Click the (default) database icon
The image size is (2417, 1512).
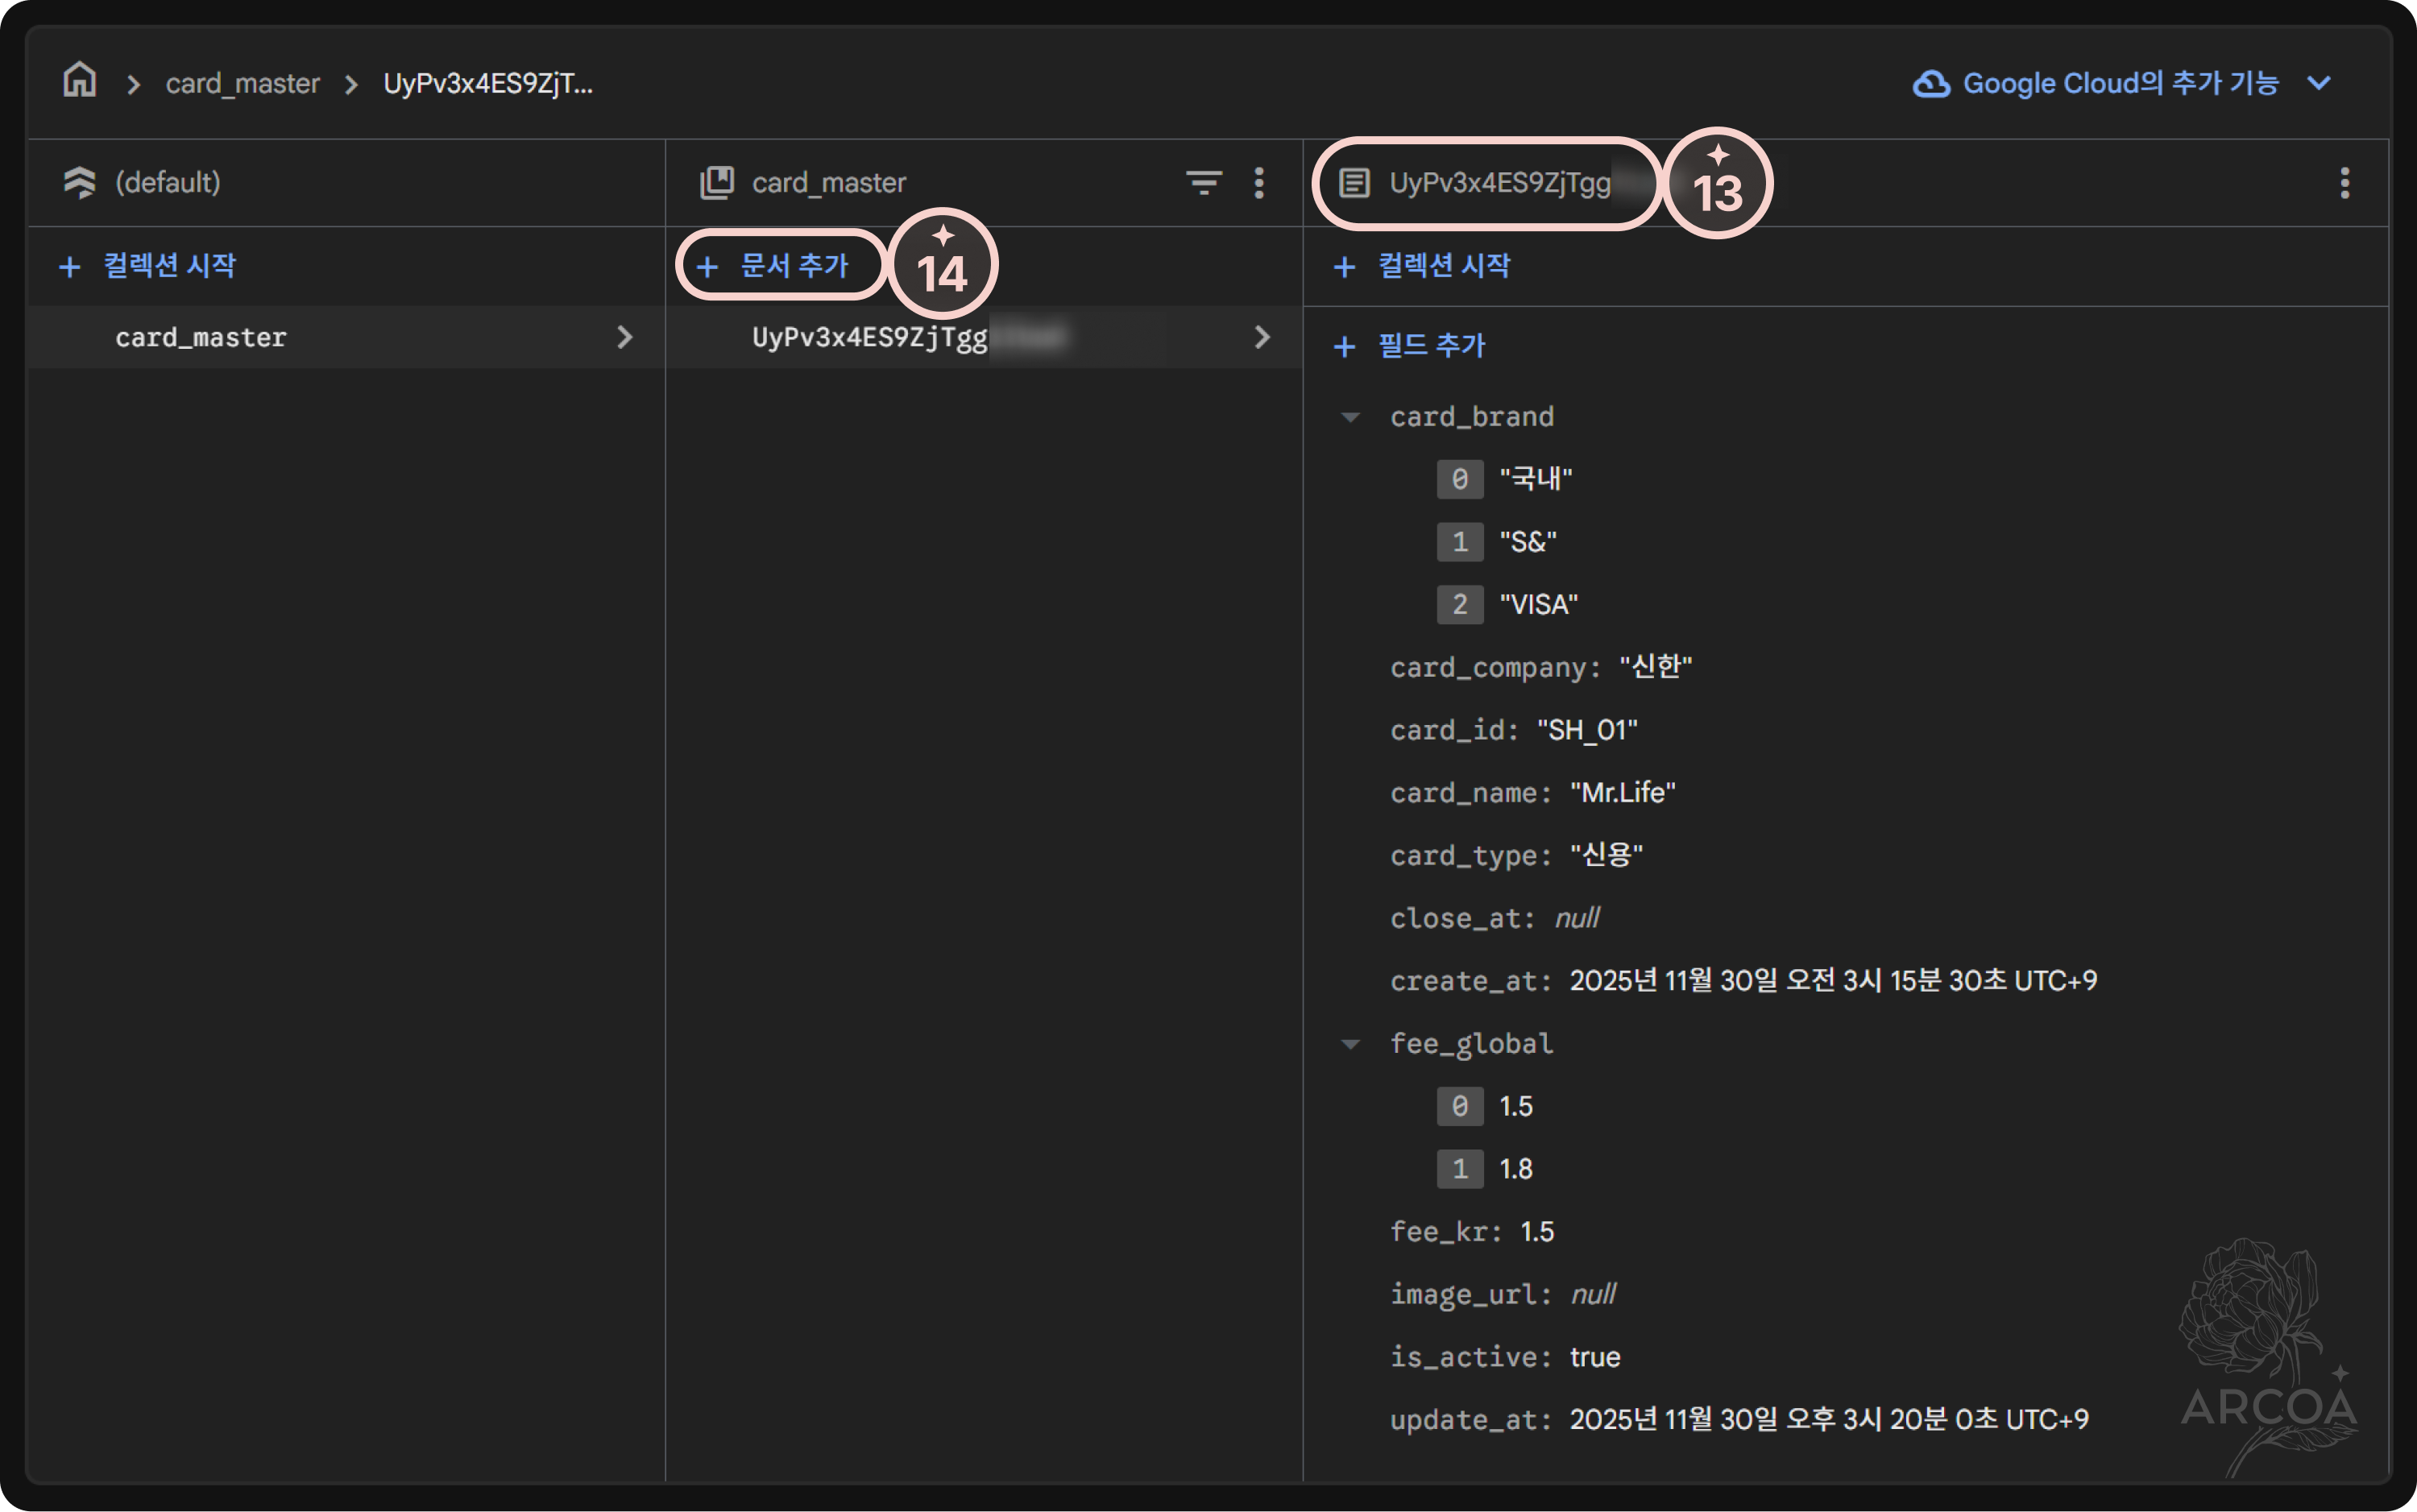[80, 183]
